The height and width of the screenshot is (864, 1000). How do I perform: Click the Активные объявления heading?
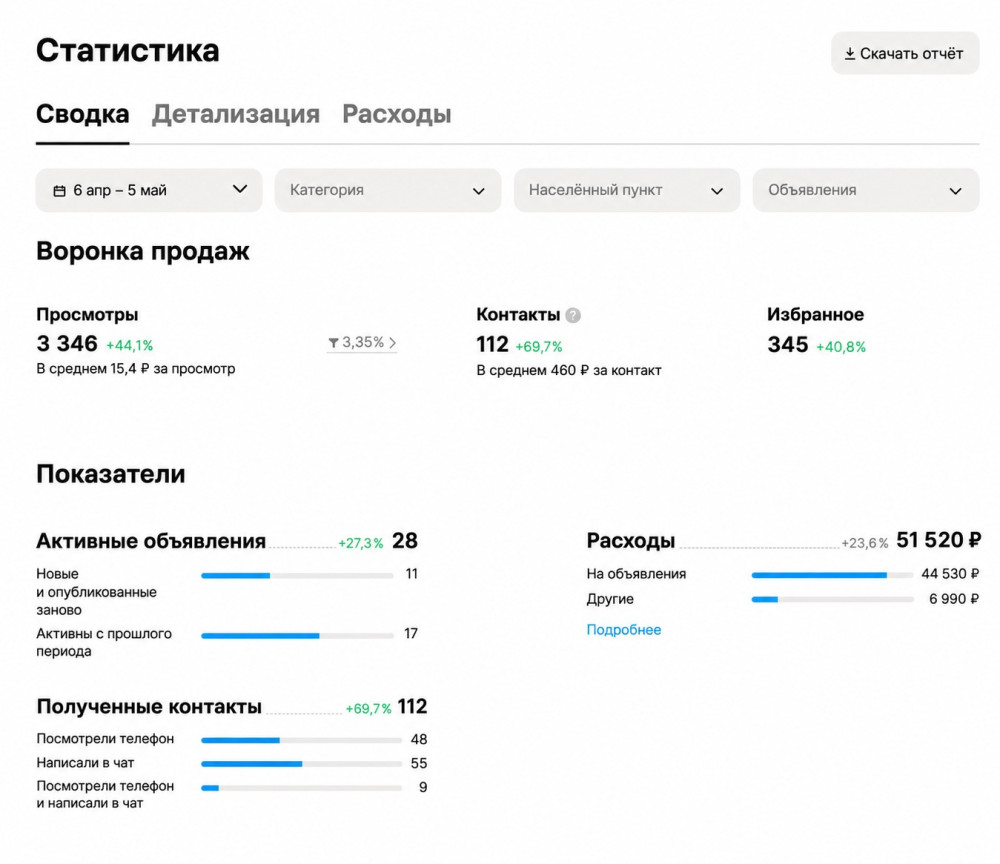click(151, 541)
